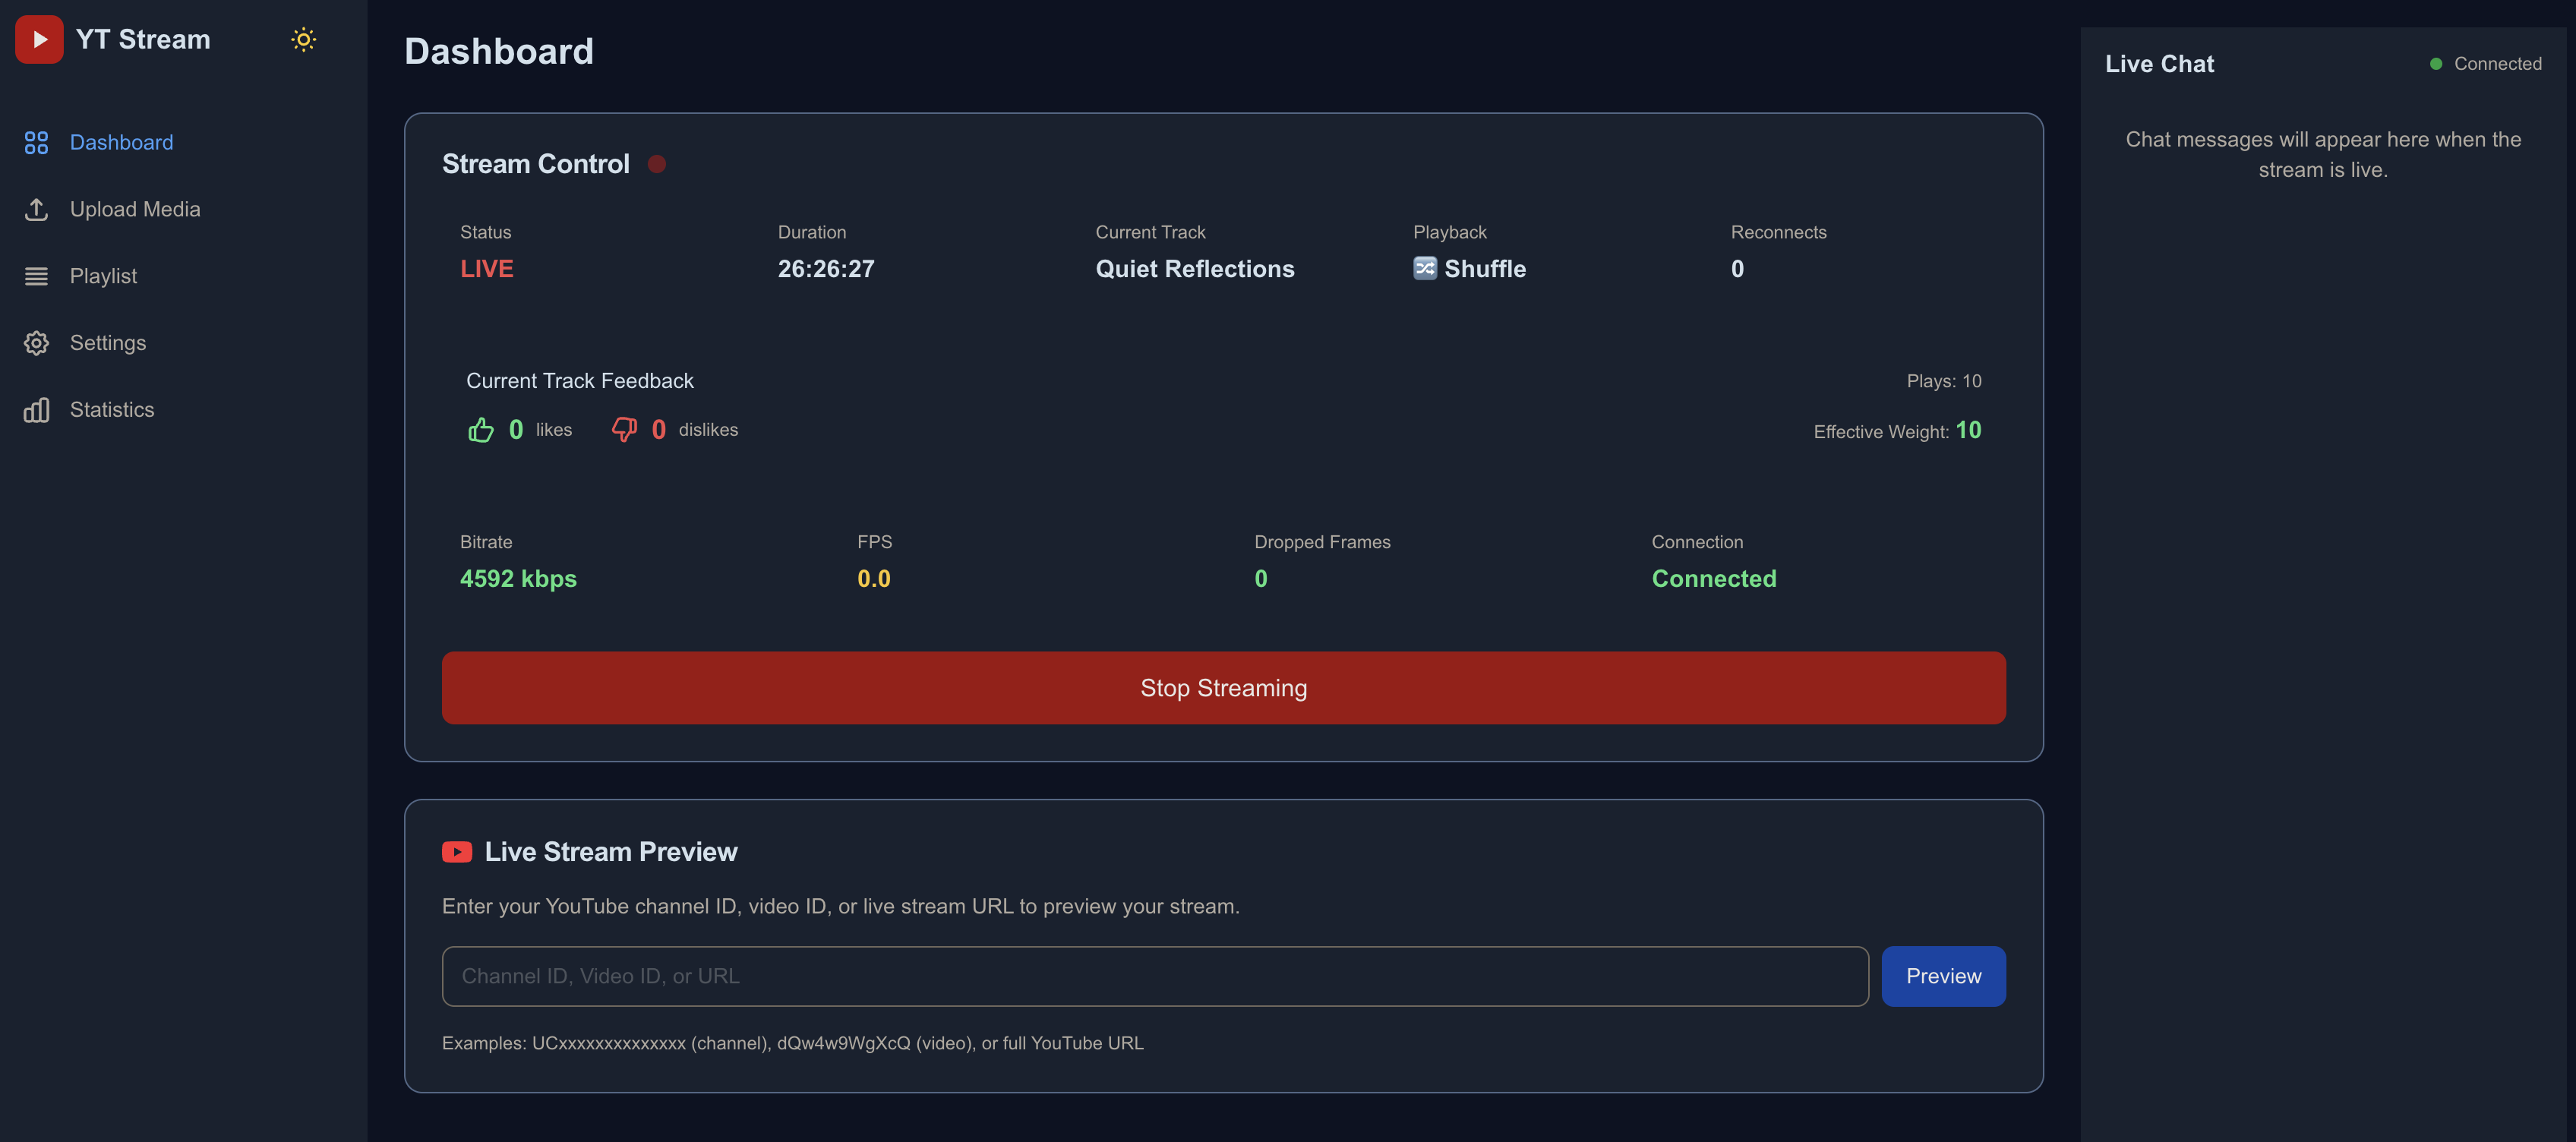Click the Shuffle playback mode icon
The image size is (2576, 1142).
pos(1424,268)
